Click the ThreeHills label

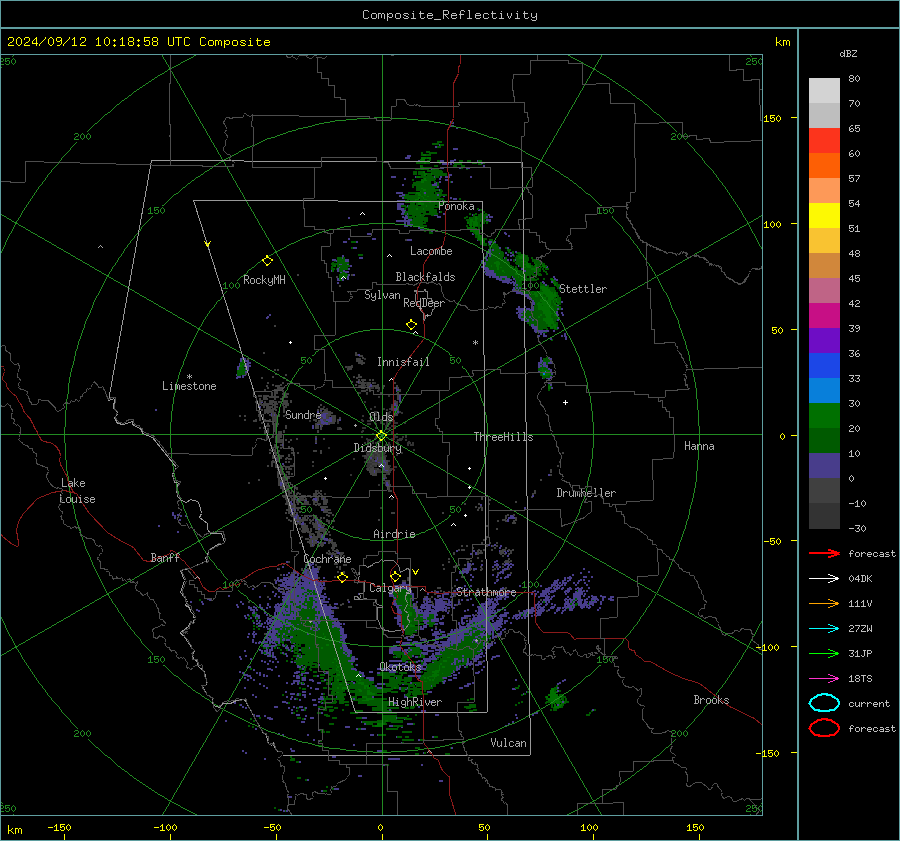coord(503,437)
